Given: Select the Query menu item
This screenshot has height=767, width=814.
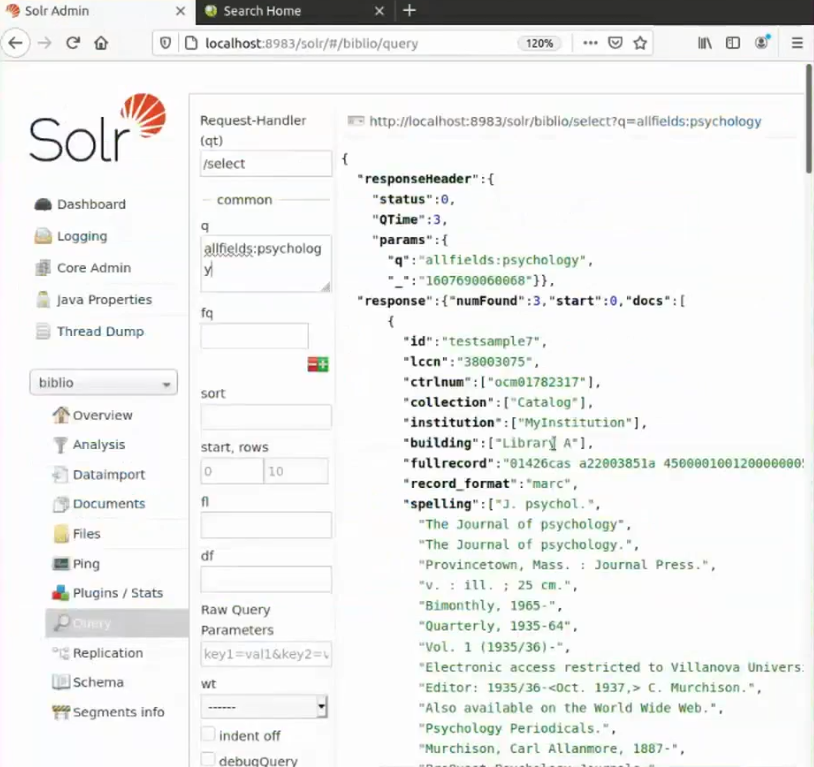Looking at the screenshot, I should coord(117,623).
